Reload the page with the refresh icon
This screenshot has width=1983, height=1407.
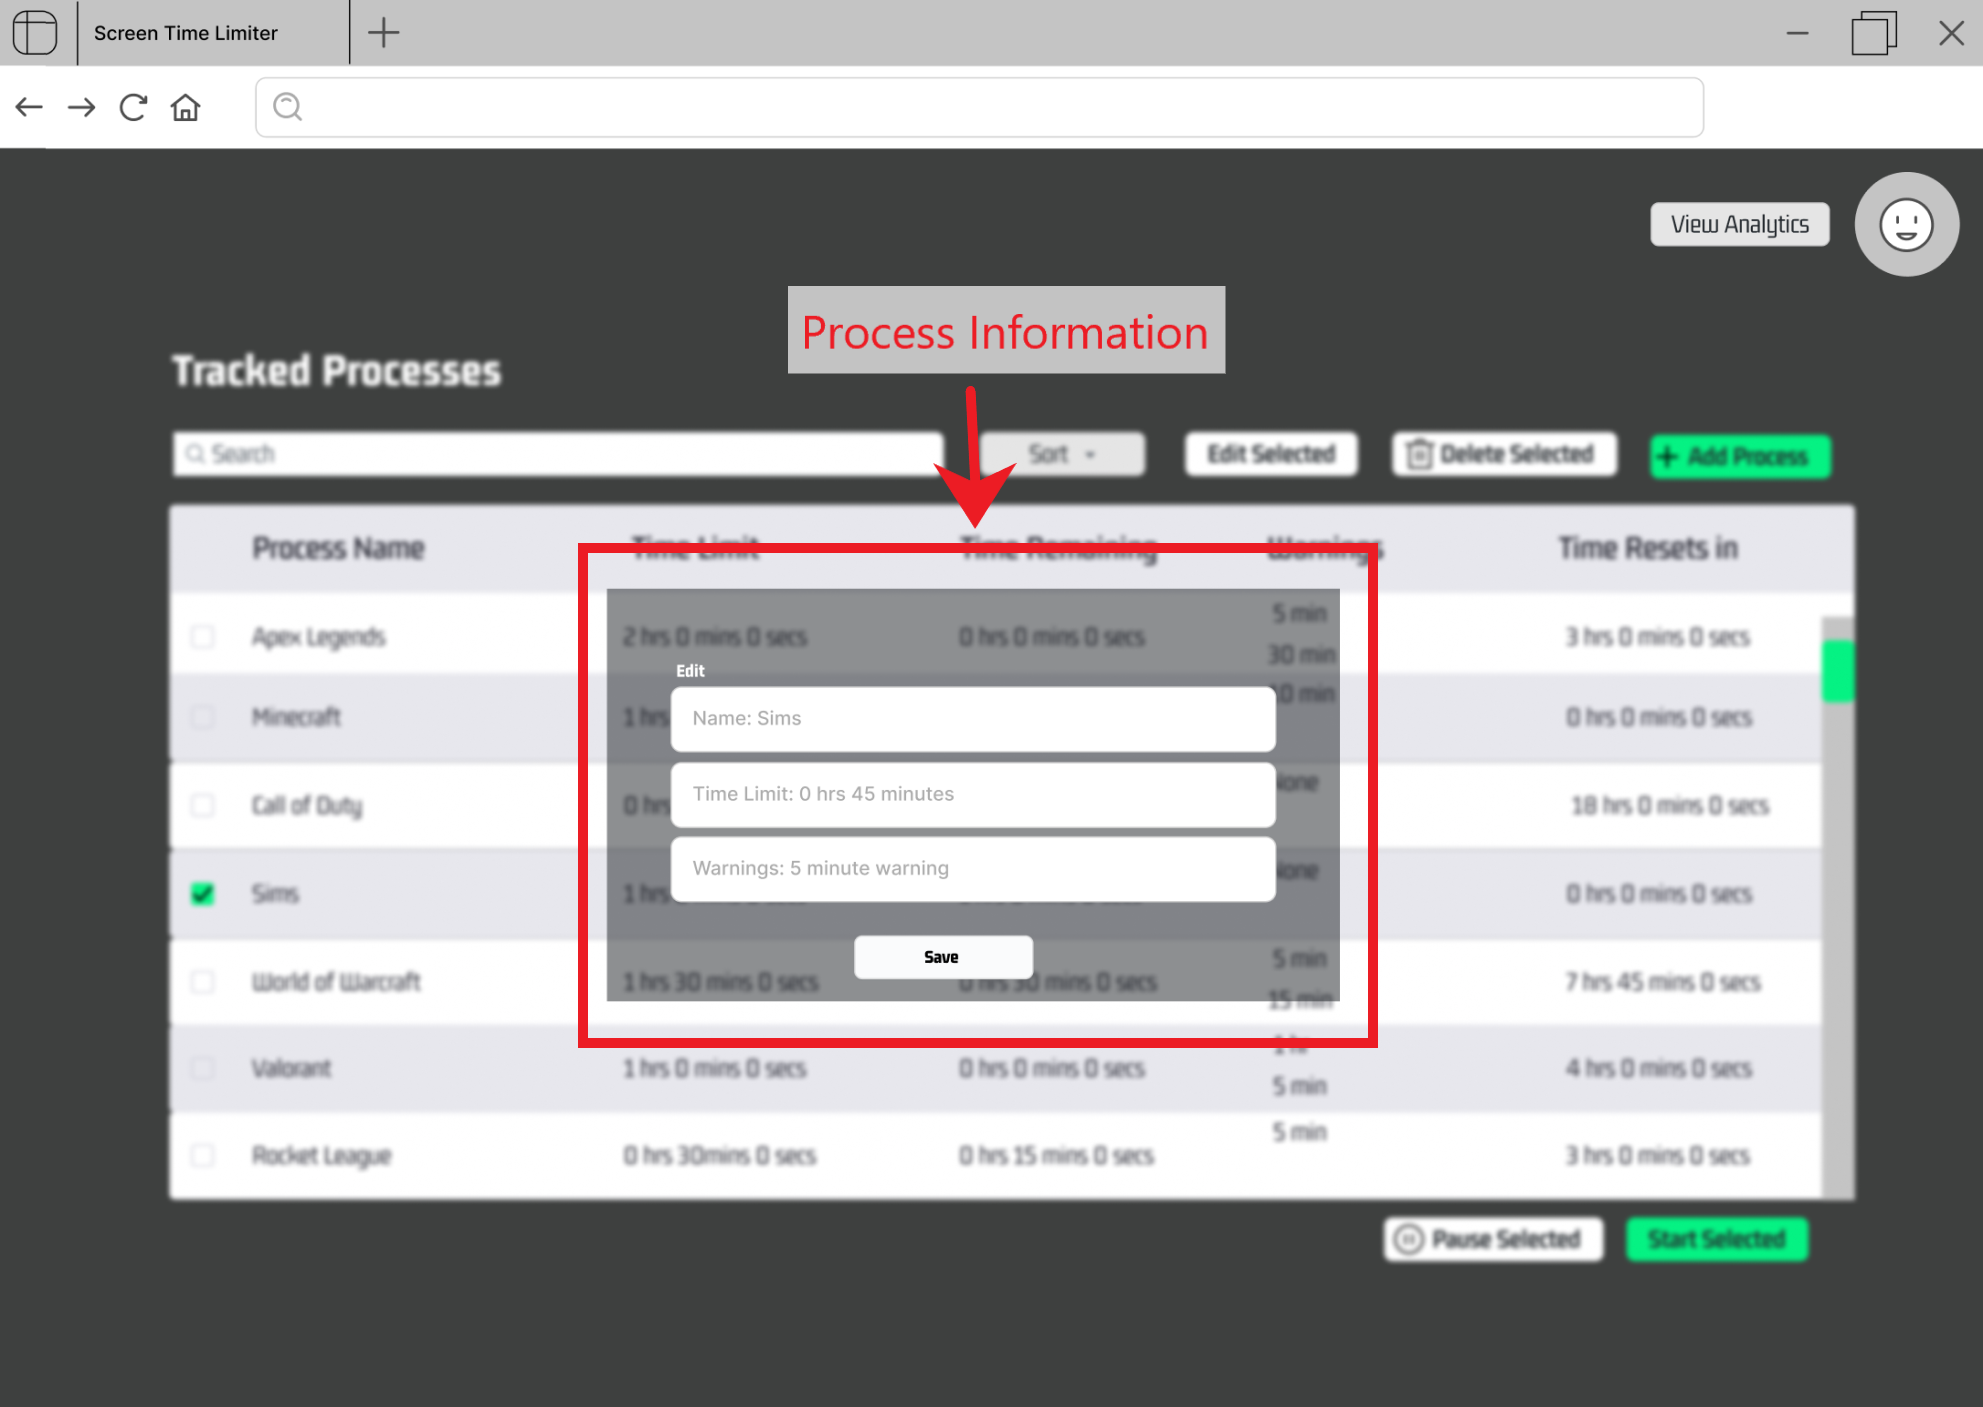click(133, 107)
